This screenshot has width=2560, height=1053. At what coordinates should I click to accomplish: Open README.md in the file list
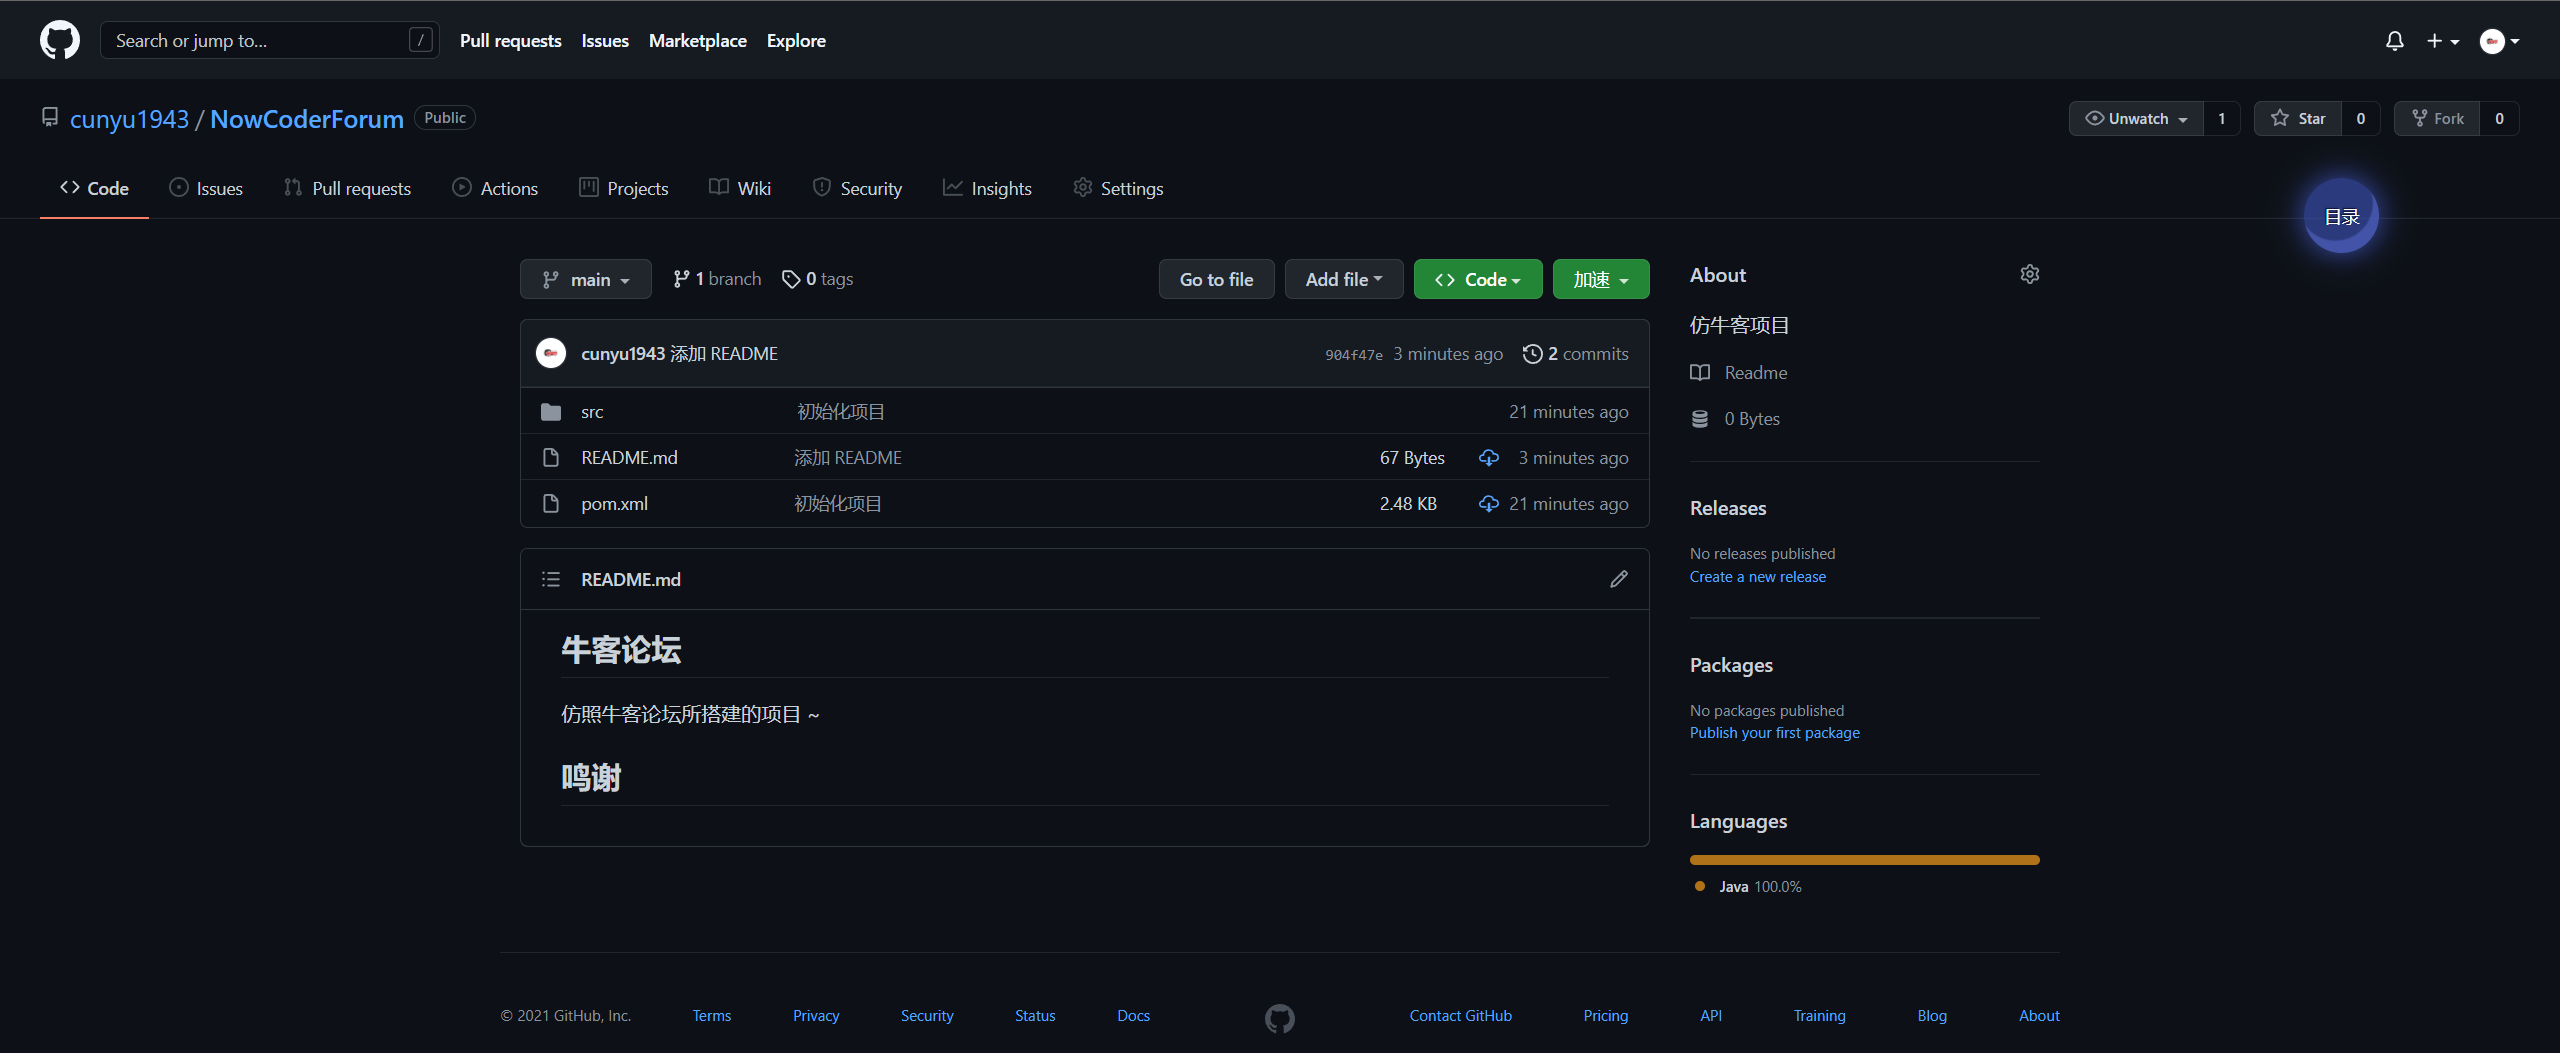point(629,458)
